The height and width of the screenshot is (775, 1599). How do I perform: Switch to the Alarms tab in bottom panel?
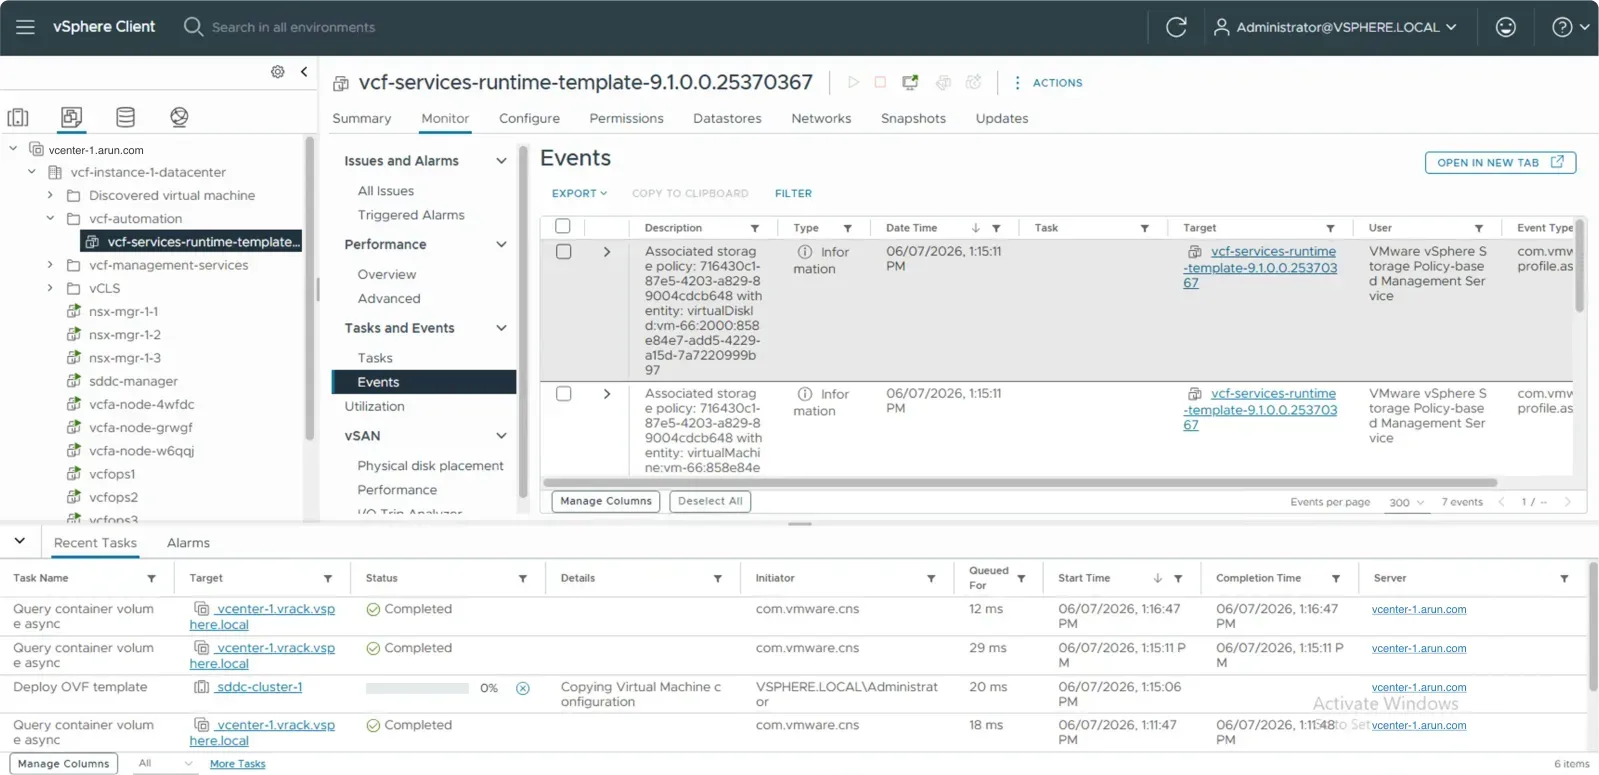(188, 543)
